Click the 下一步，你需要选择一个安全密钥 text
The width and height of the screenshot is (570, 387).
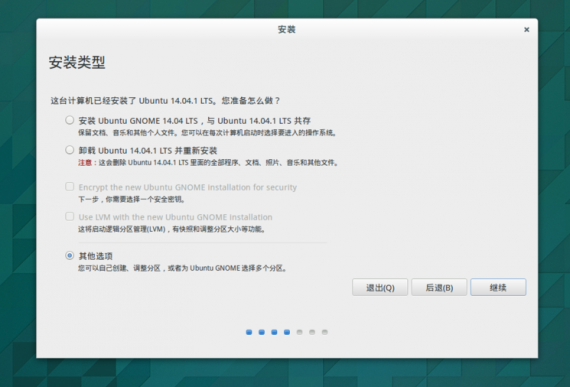(132, 199)
